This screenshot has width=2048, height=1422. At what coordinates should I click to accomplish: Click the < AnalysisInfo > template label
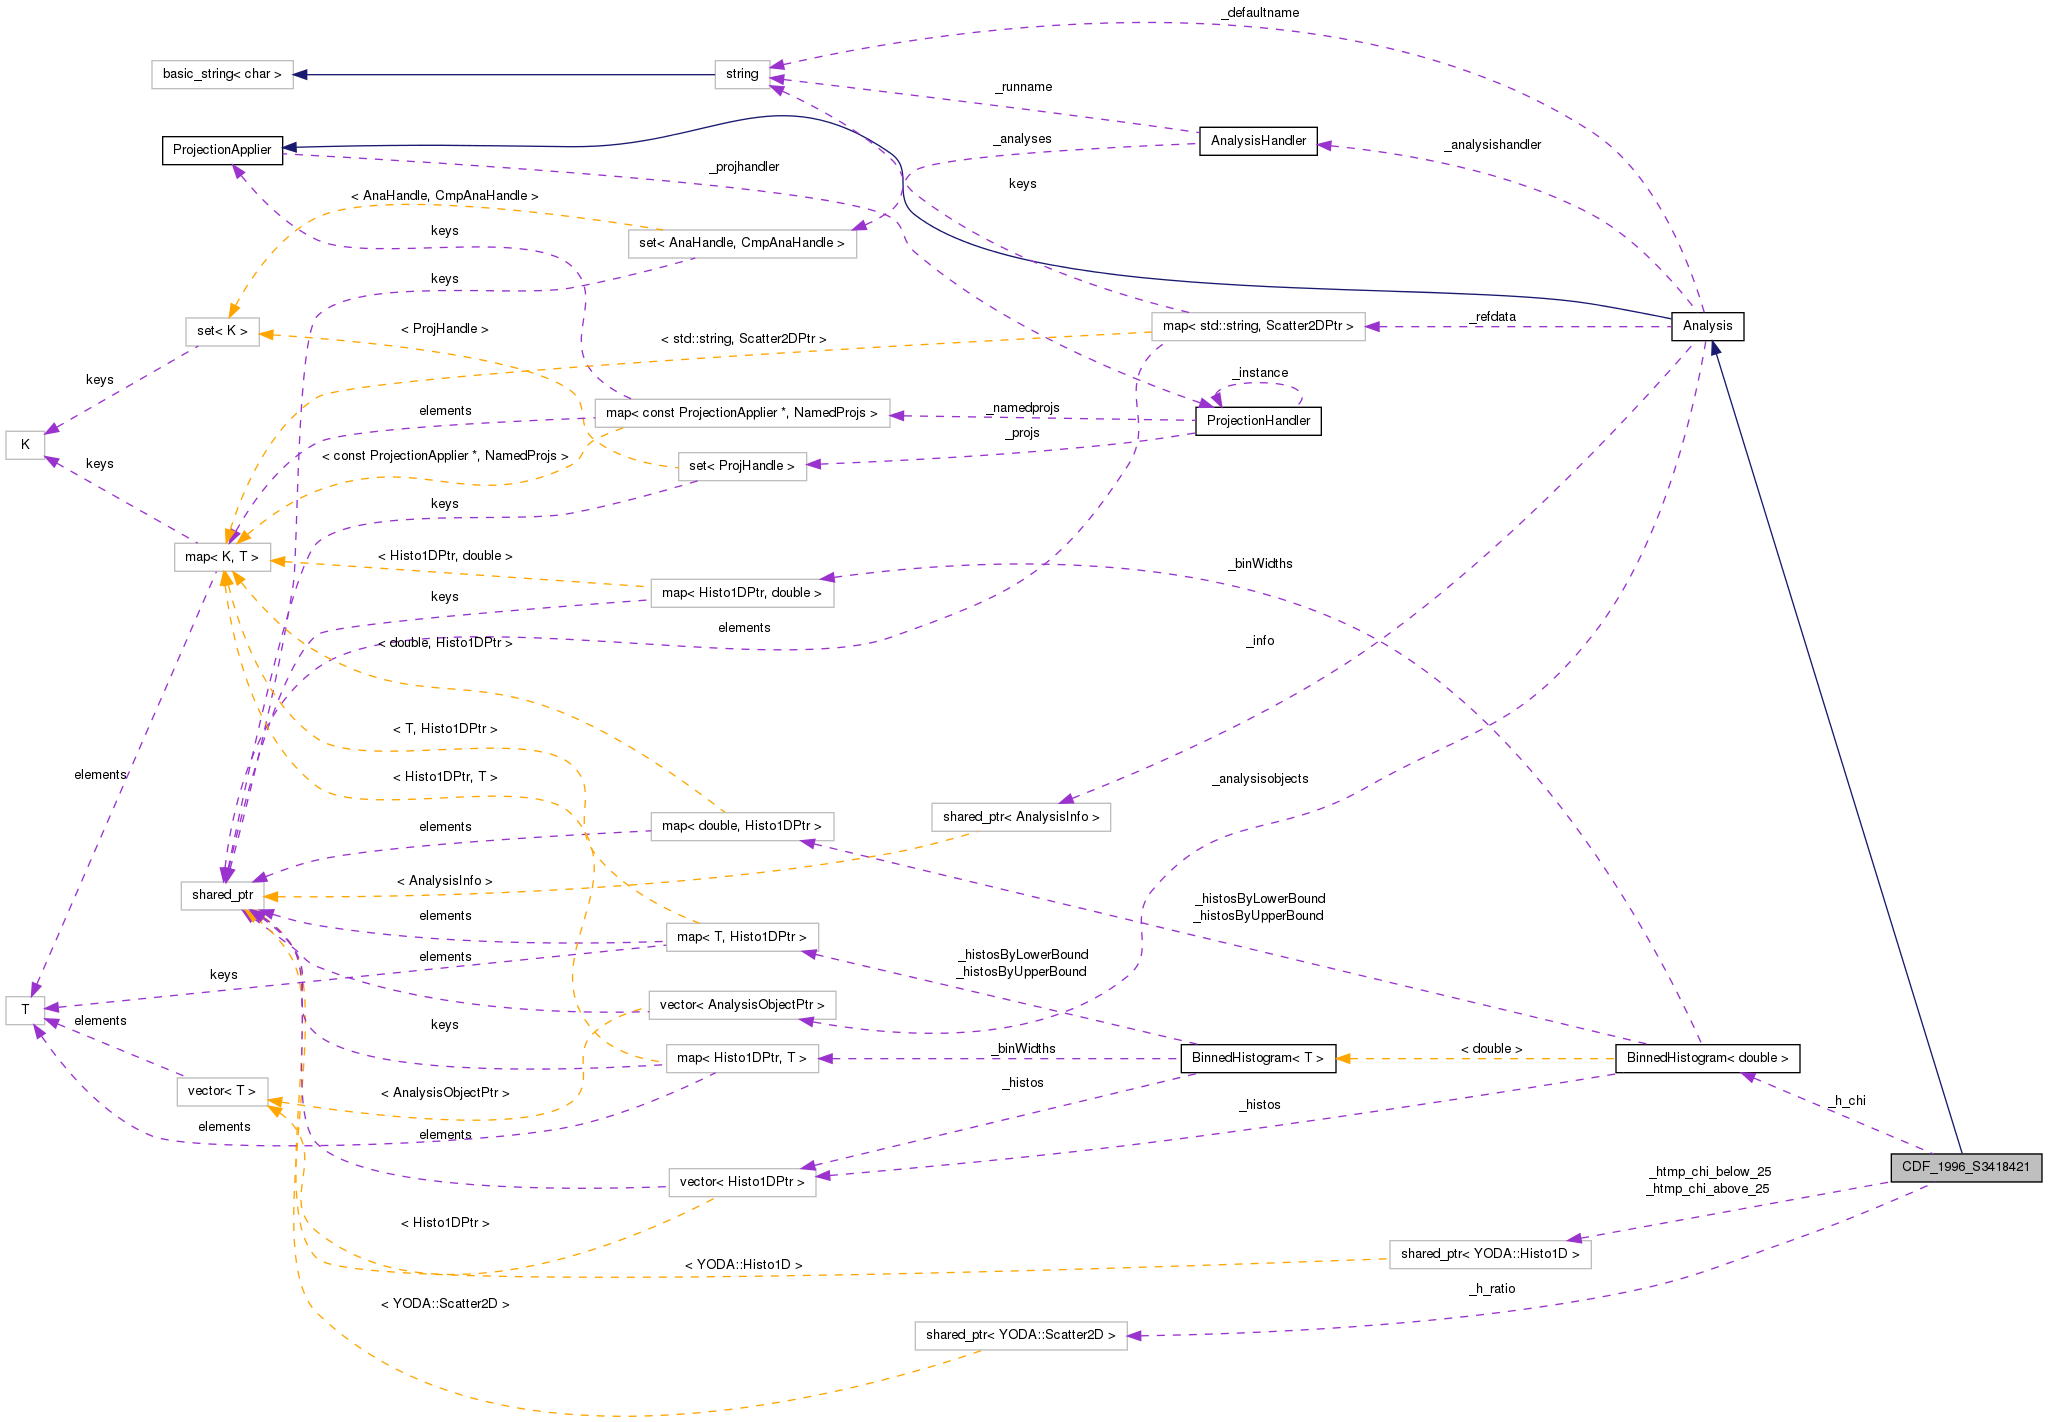pyautogui.click(x=445, y=881)
